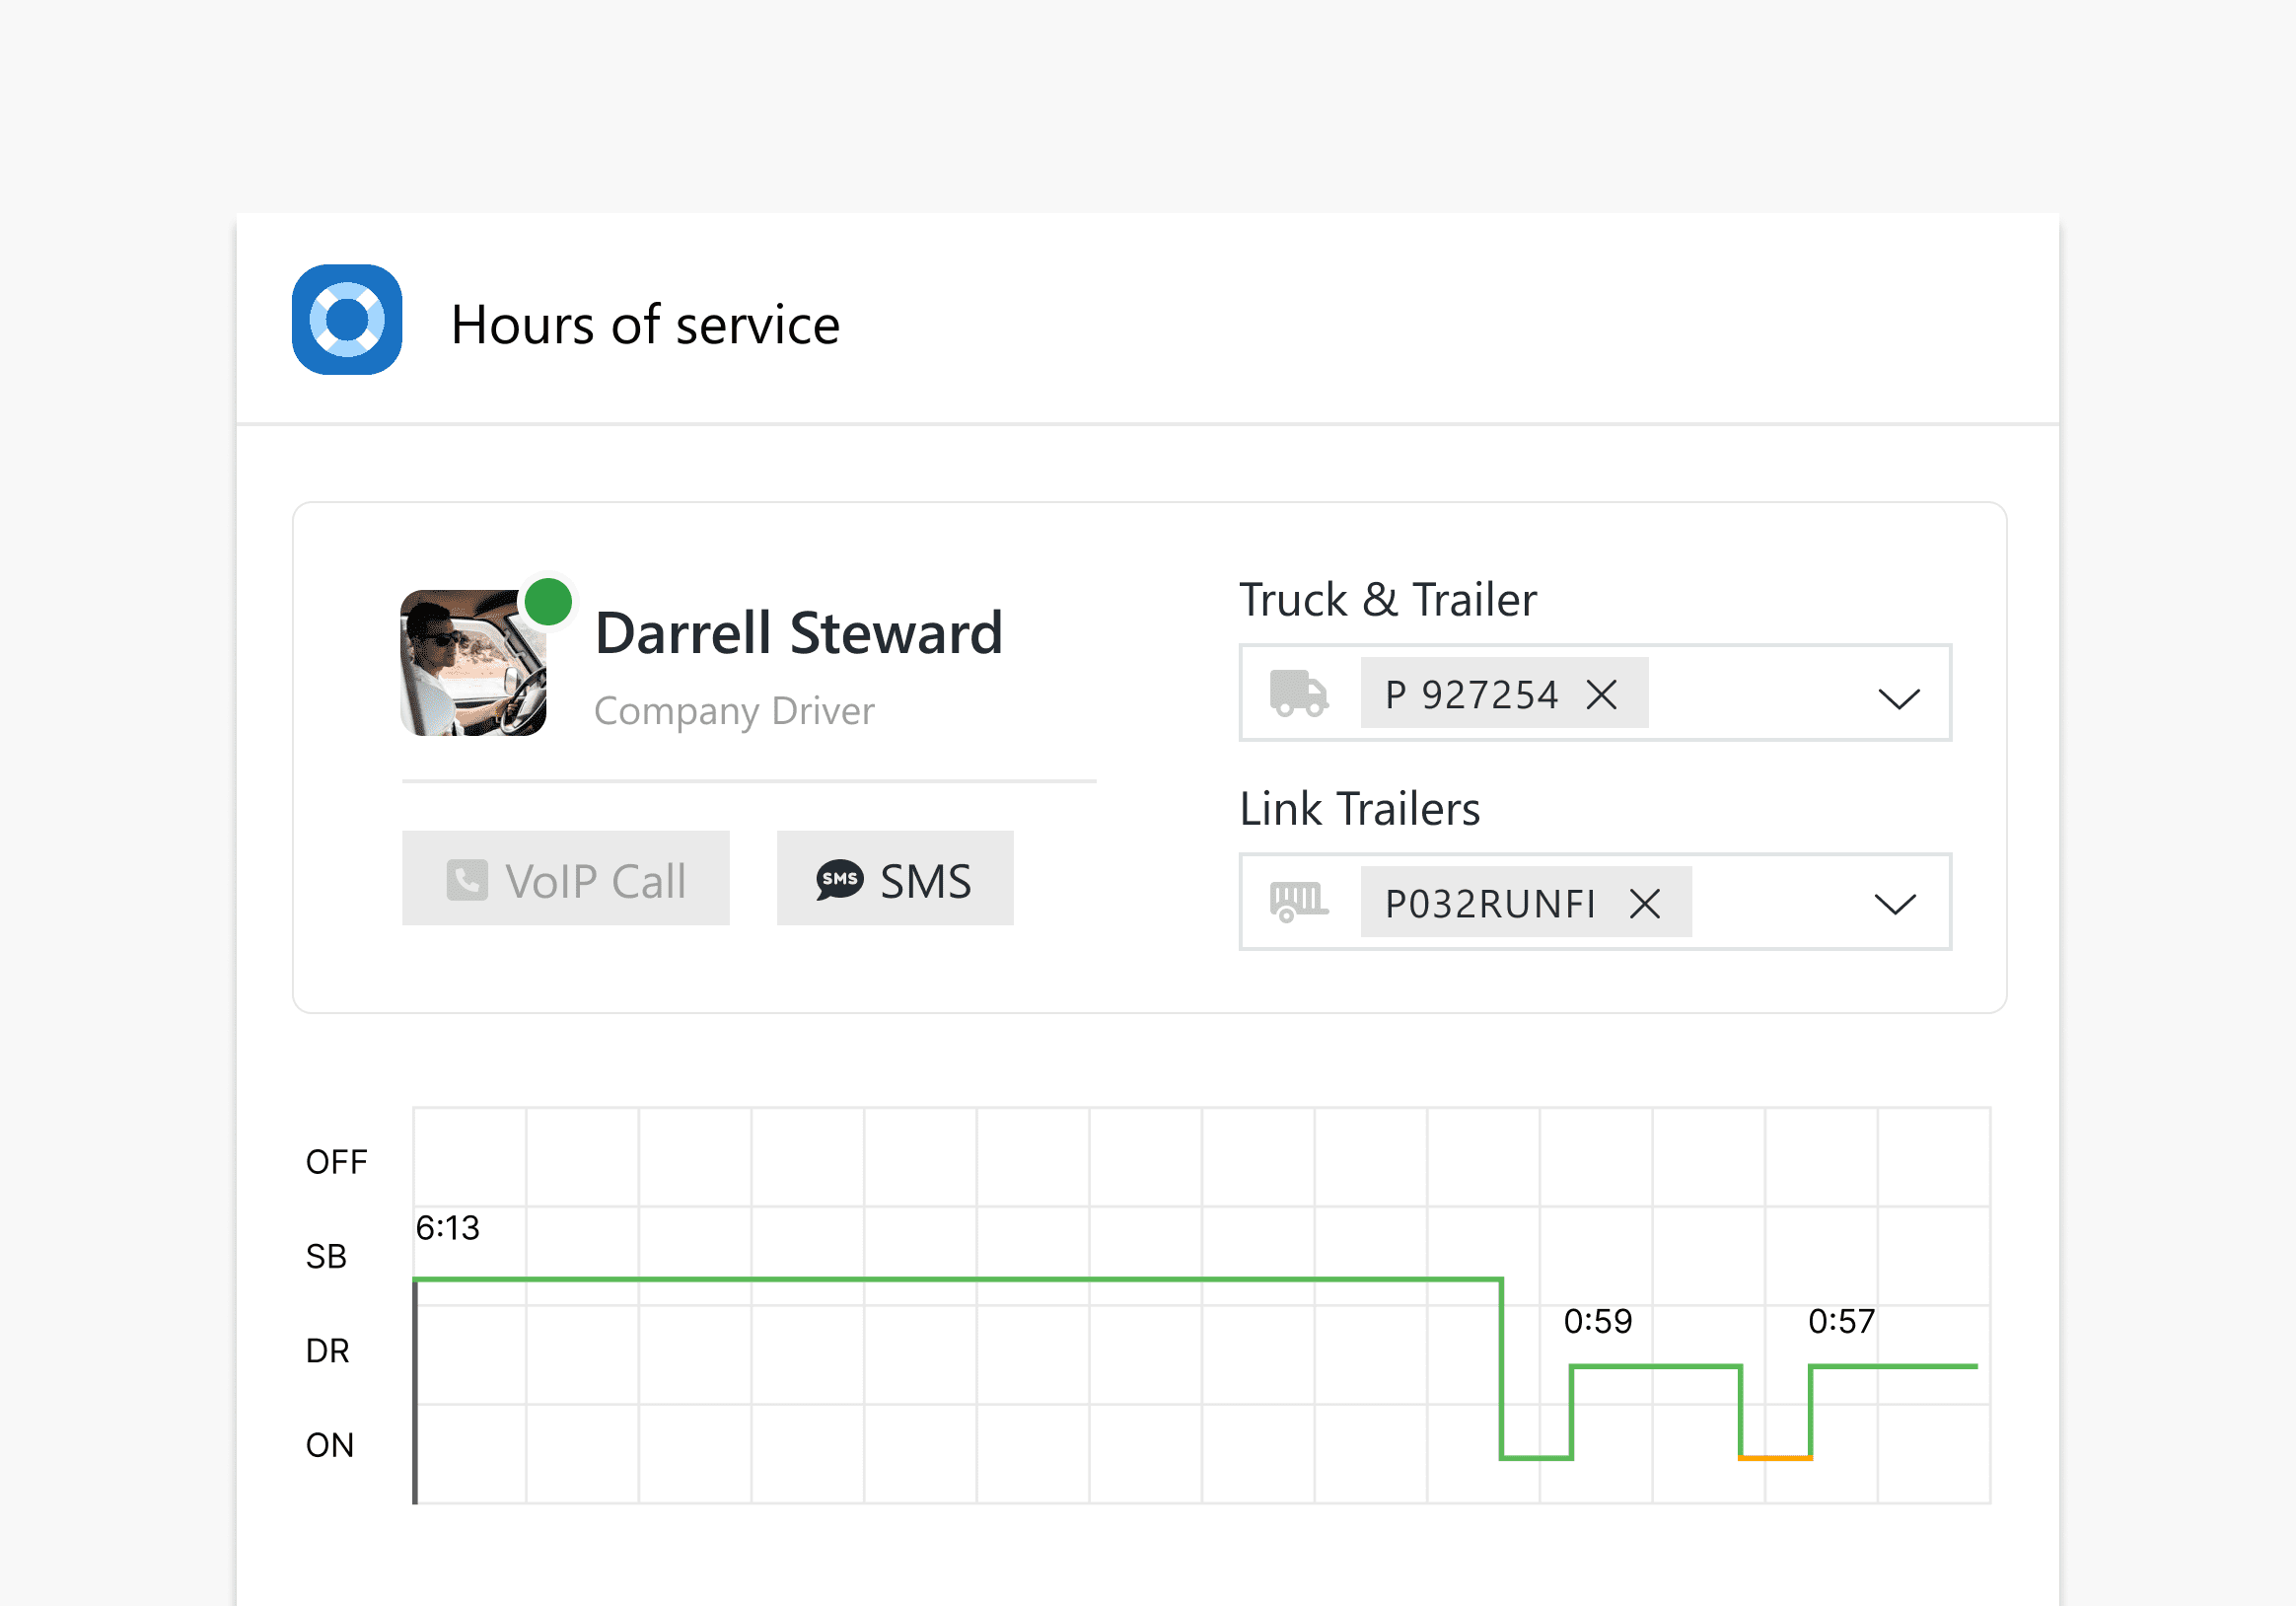Click the DR status row label

pos(327,1351)
